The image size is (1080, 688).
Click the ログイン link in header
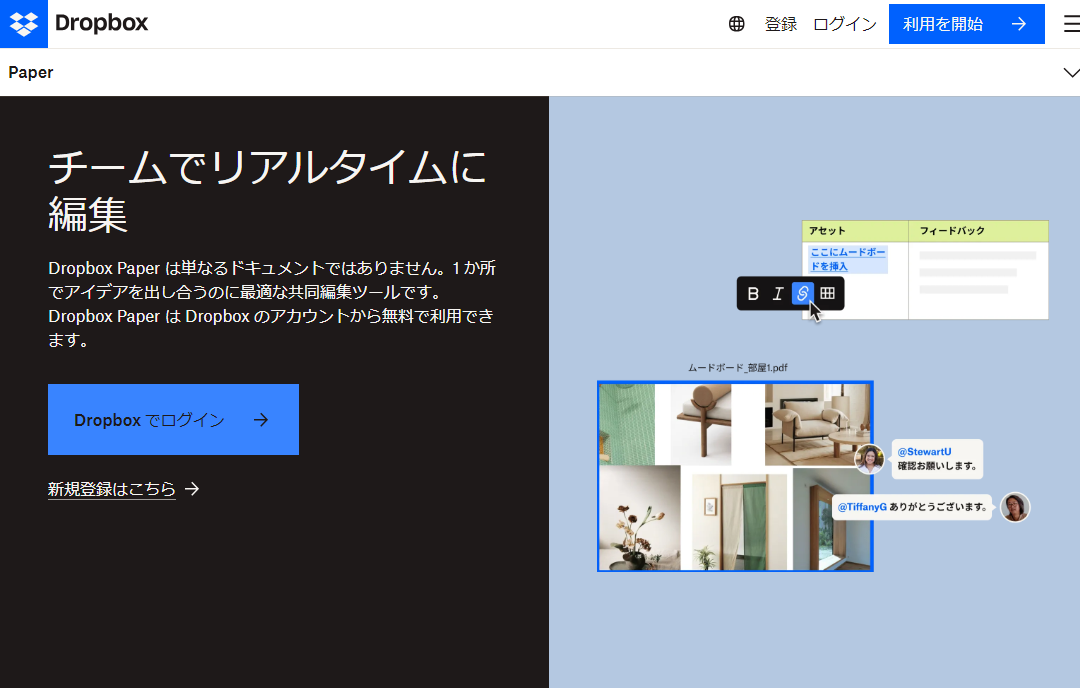pyautogui.click(x=844, y=24)
